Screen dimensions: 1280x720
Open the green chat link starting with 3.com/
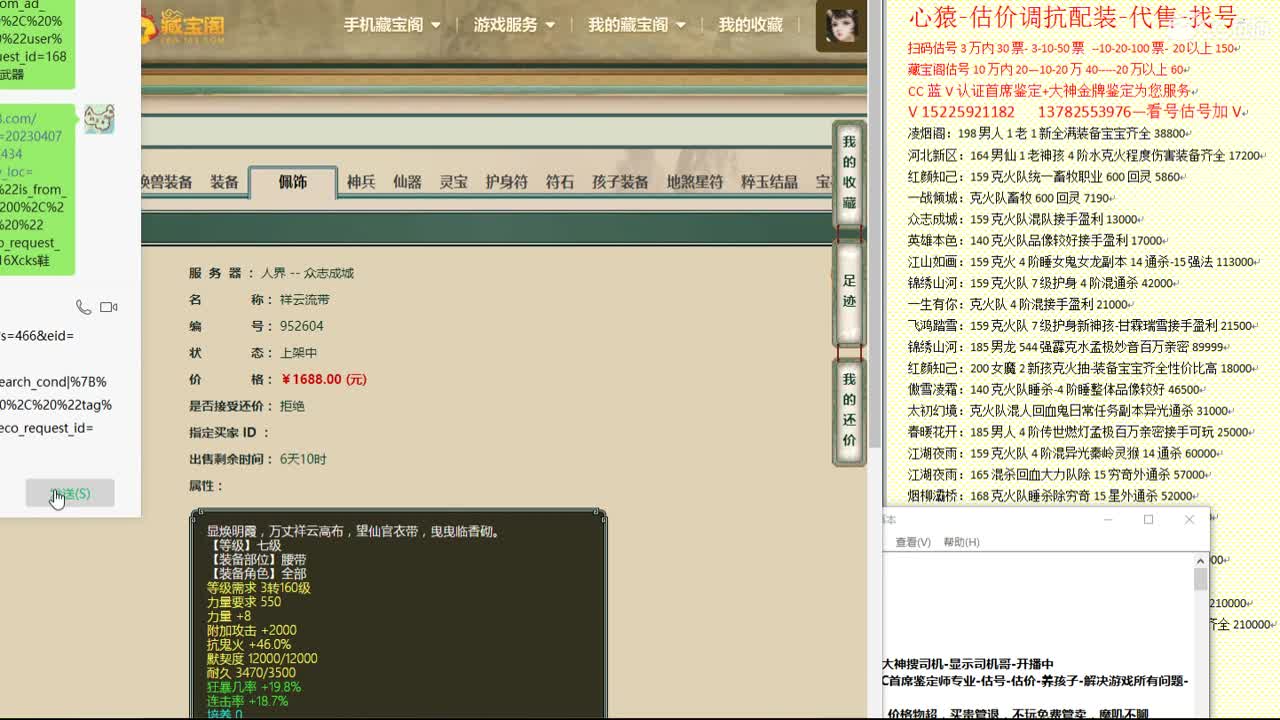(x=37, y=190)
